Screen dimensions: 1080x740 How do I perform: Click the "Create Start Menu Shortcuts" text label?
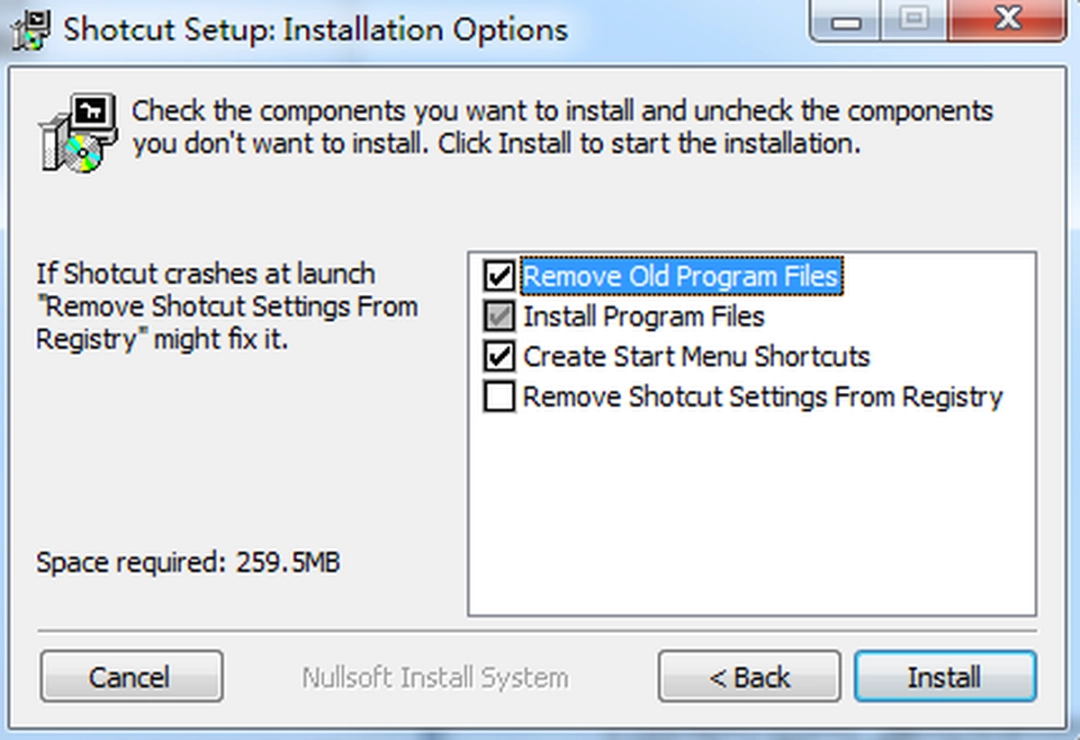pos(696,357)
